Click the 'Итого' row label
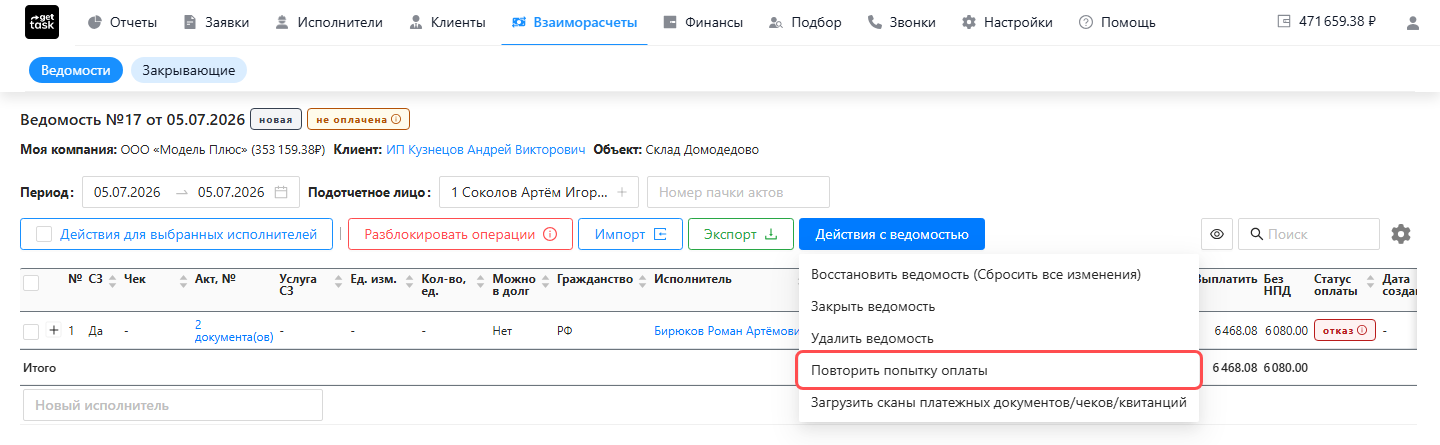 39,368
